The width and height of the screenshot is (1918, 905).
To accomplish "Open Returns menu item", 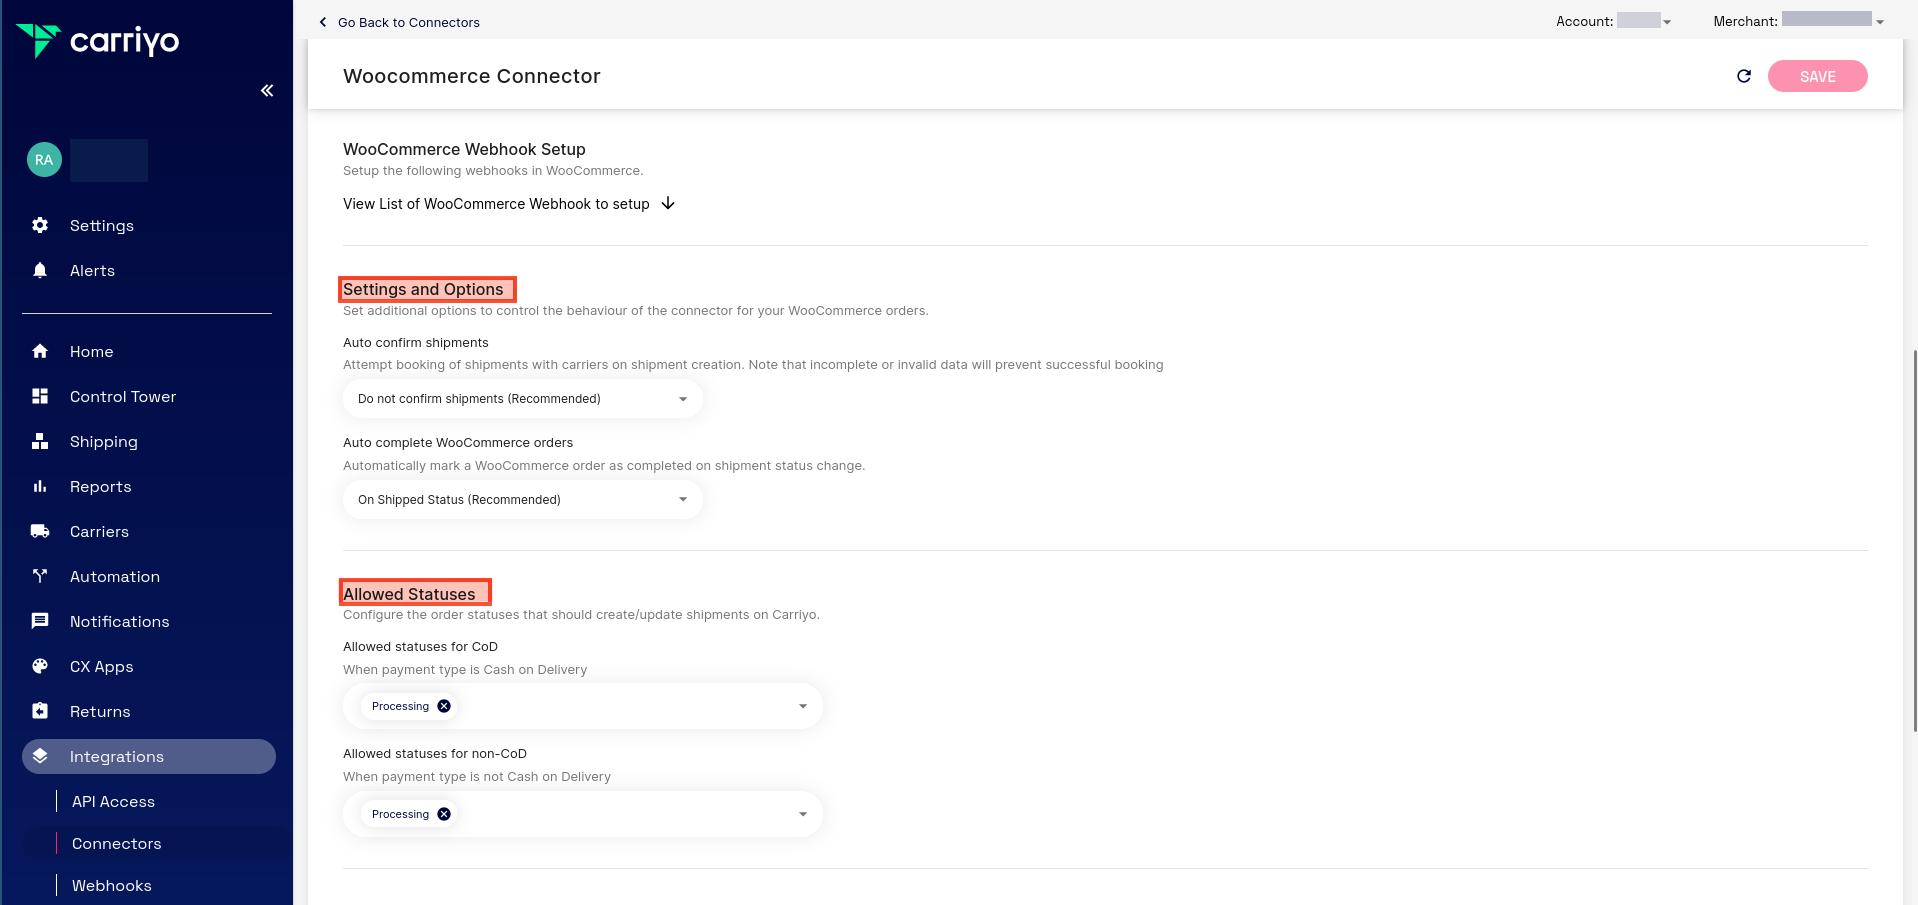I will [100, 712].
